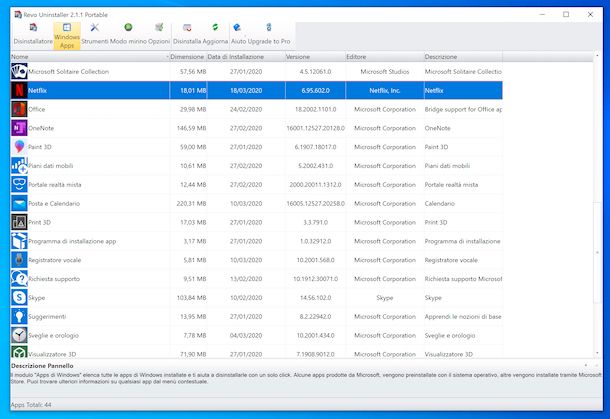This screenshot has height=419, width=610.
Task: Click the Print 3D app icon
Action: click(19, 222)
